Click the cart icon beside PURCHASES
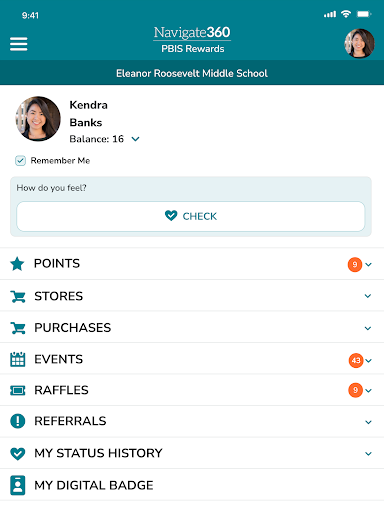Screen dimensions: 384x512 point(18,328)
